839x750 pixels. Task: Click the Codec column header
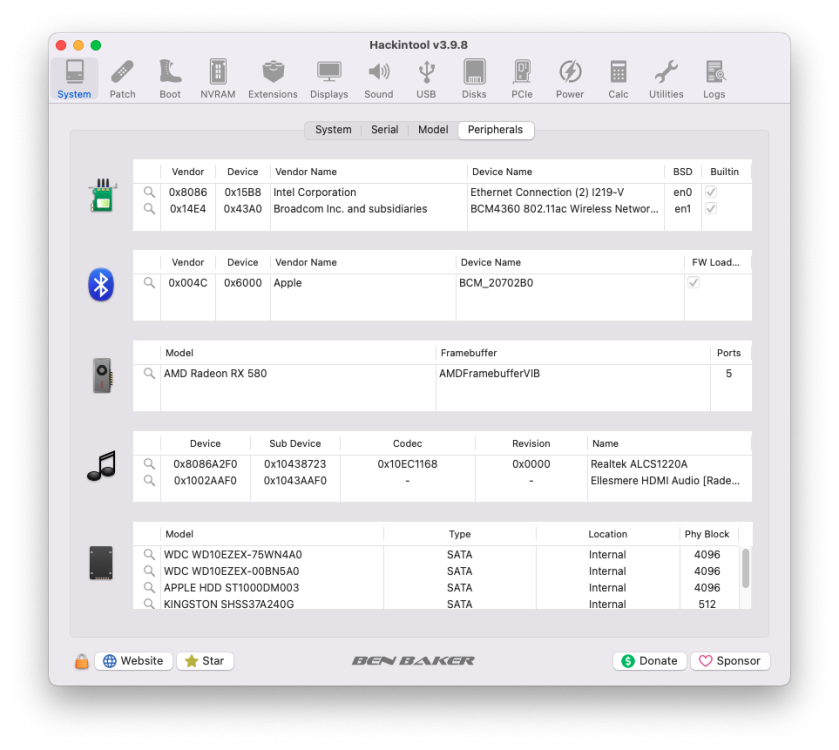coord(408,443)
